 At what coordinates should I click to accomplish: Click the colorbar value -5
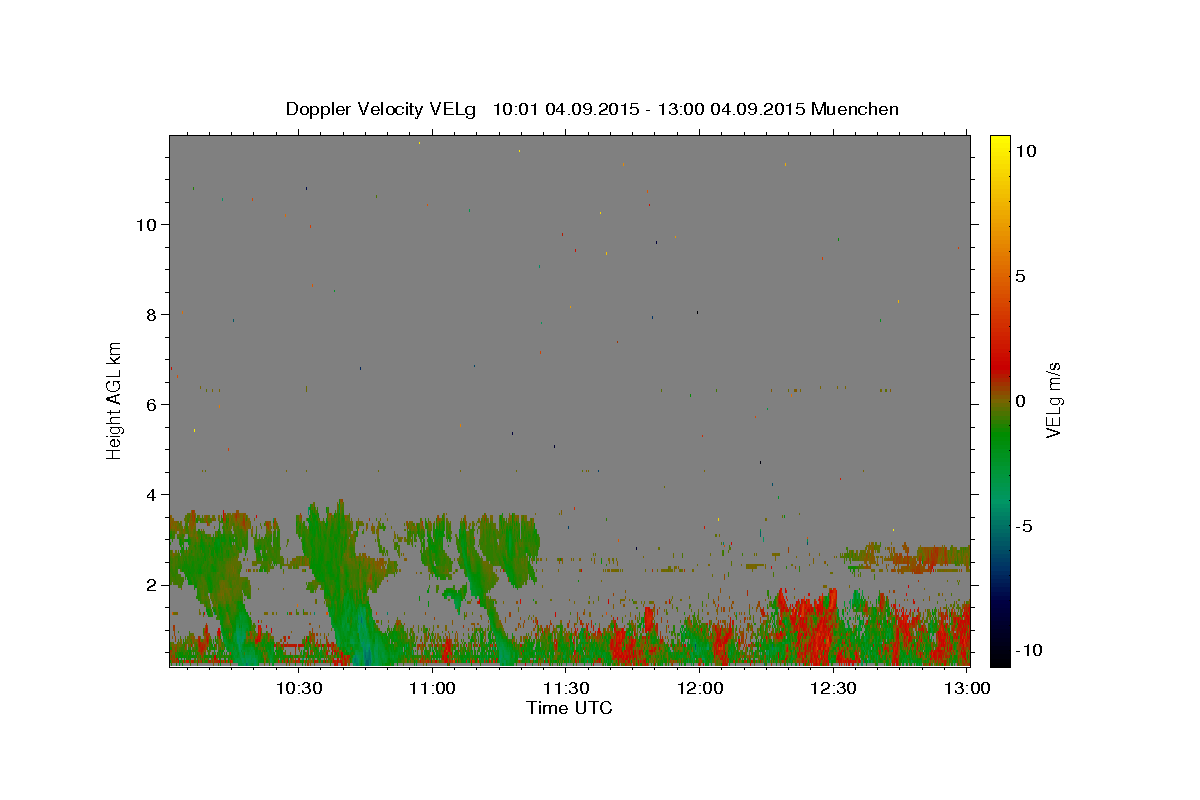point(1024,526)
